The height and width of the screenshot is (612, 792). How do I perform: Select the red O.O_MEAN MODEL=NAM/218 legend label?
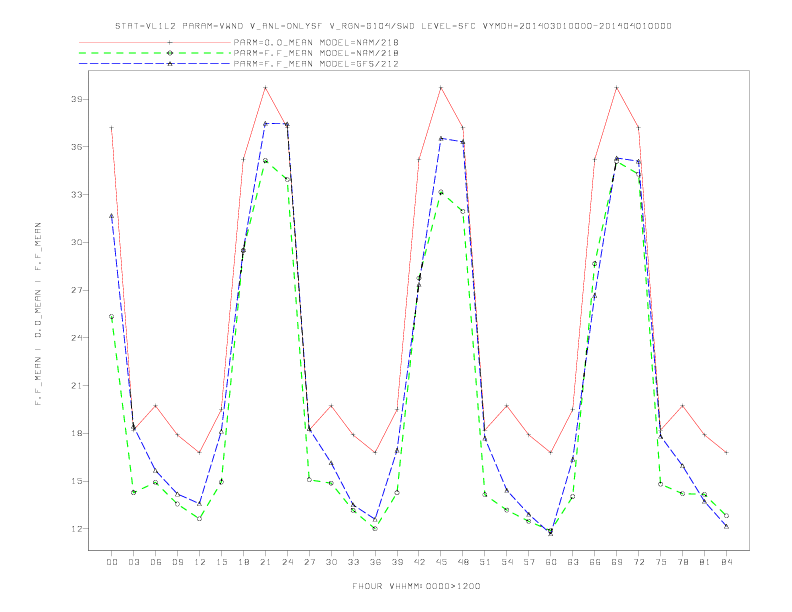click(x=316, y=42)
